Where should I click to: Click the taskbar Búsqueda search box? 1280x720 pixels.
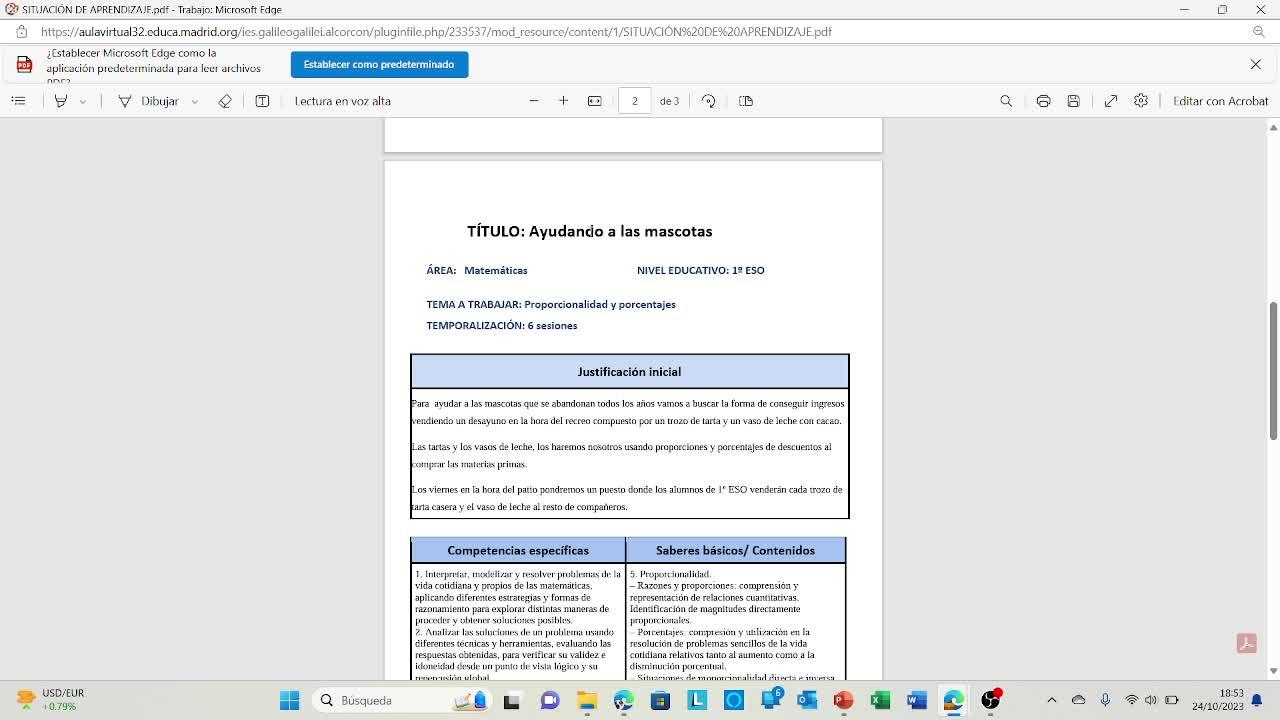tap(402, 700)
